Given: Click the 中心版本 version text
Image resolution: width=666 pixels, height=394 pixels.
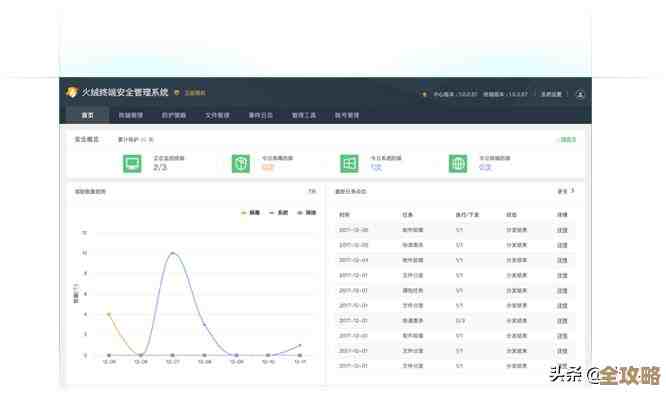Looking at the screenshot, I should pos(455,94).
